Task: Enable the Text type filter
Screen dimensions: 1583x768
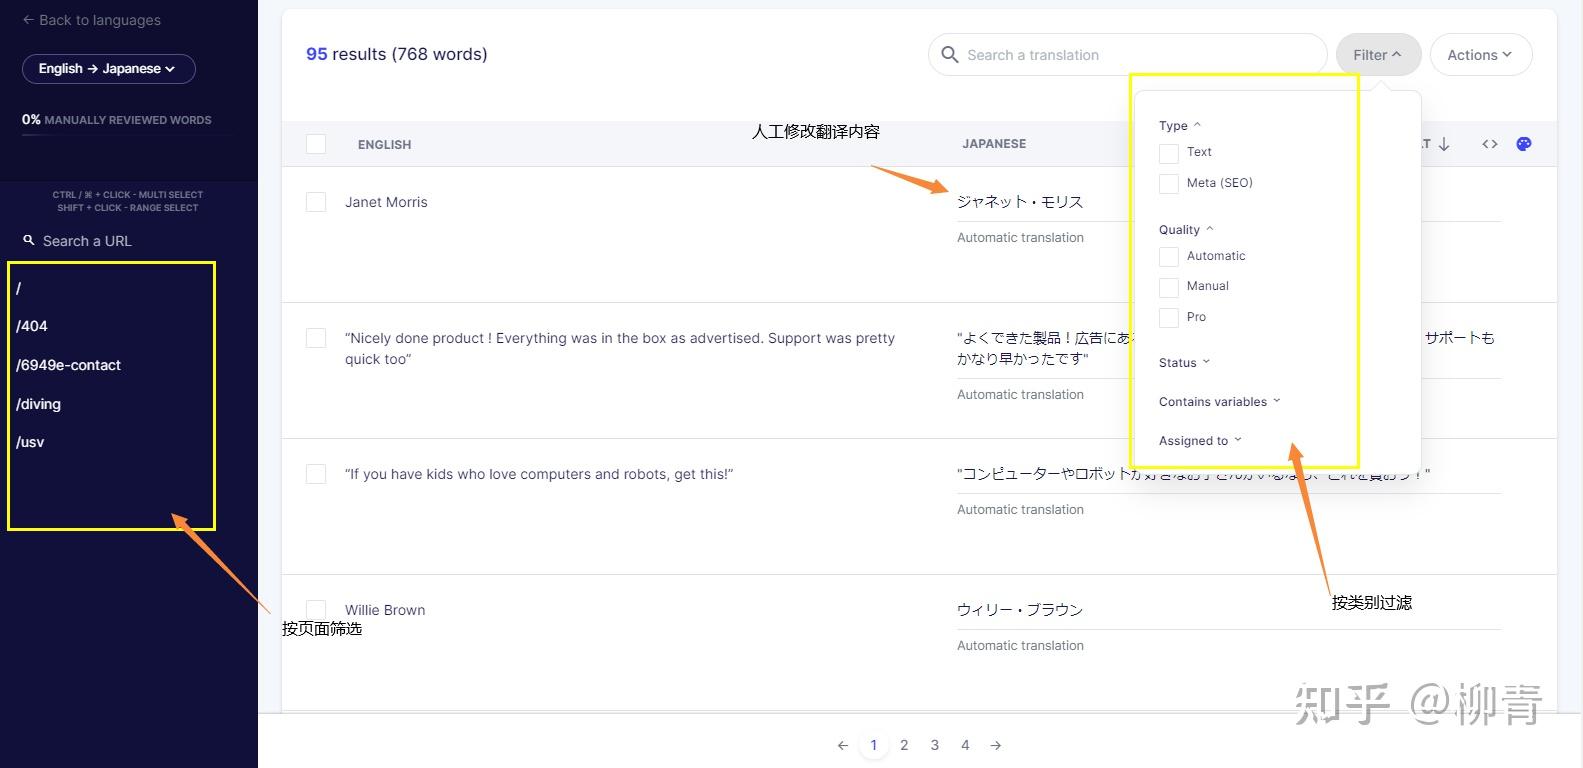Action: 1168,153
